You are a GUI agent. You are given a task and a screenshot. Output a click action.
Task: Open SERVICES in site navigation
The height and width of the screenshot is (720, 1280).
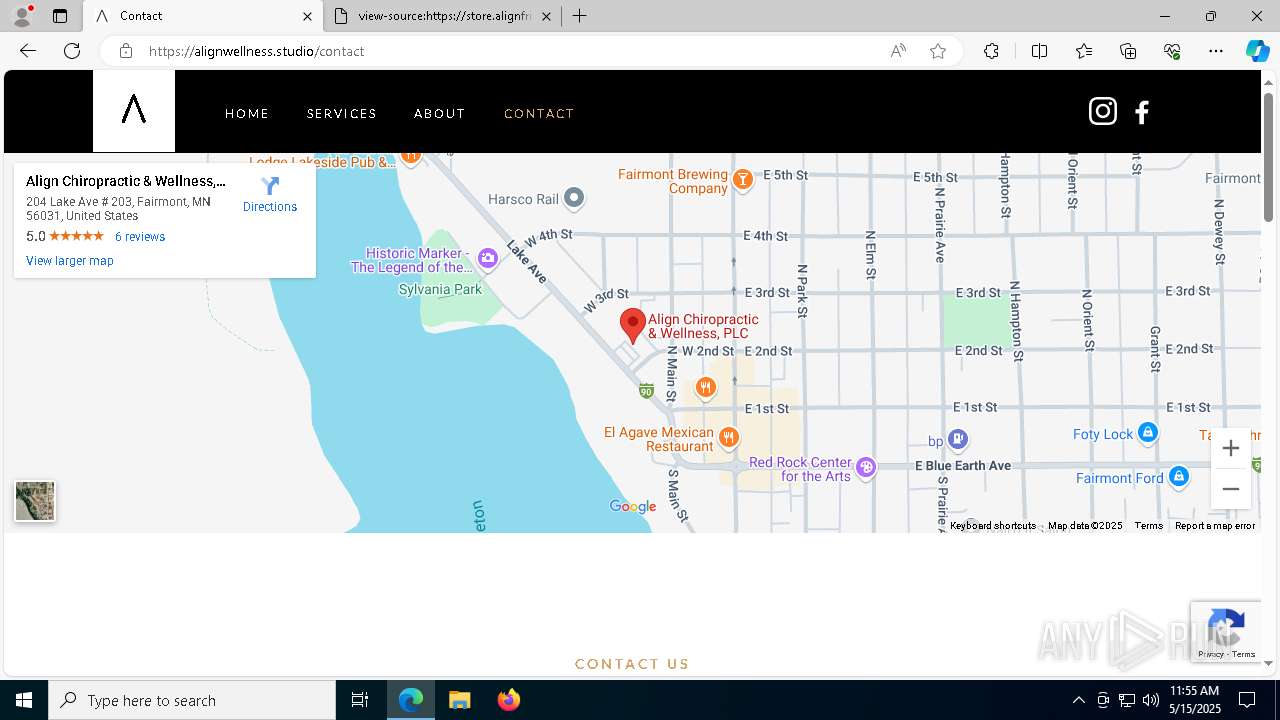point(342,113)
